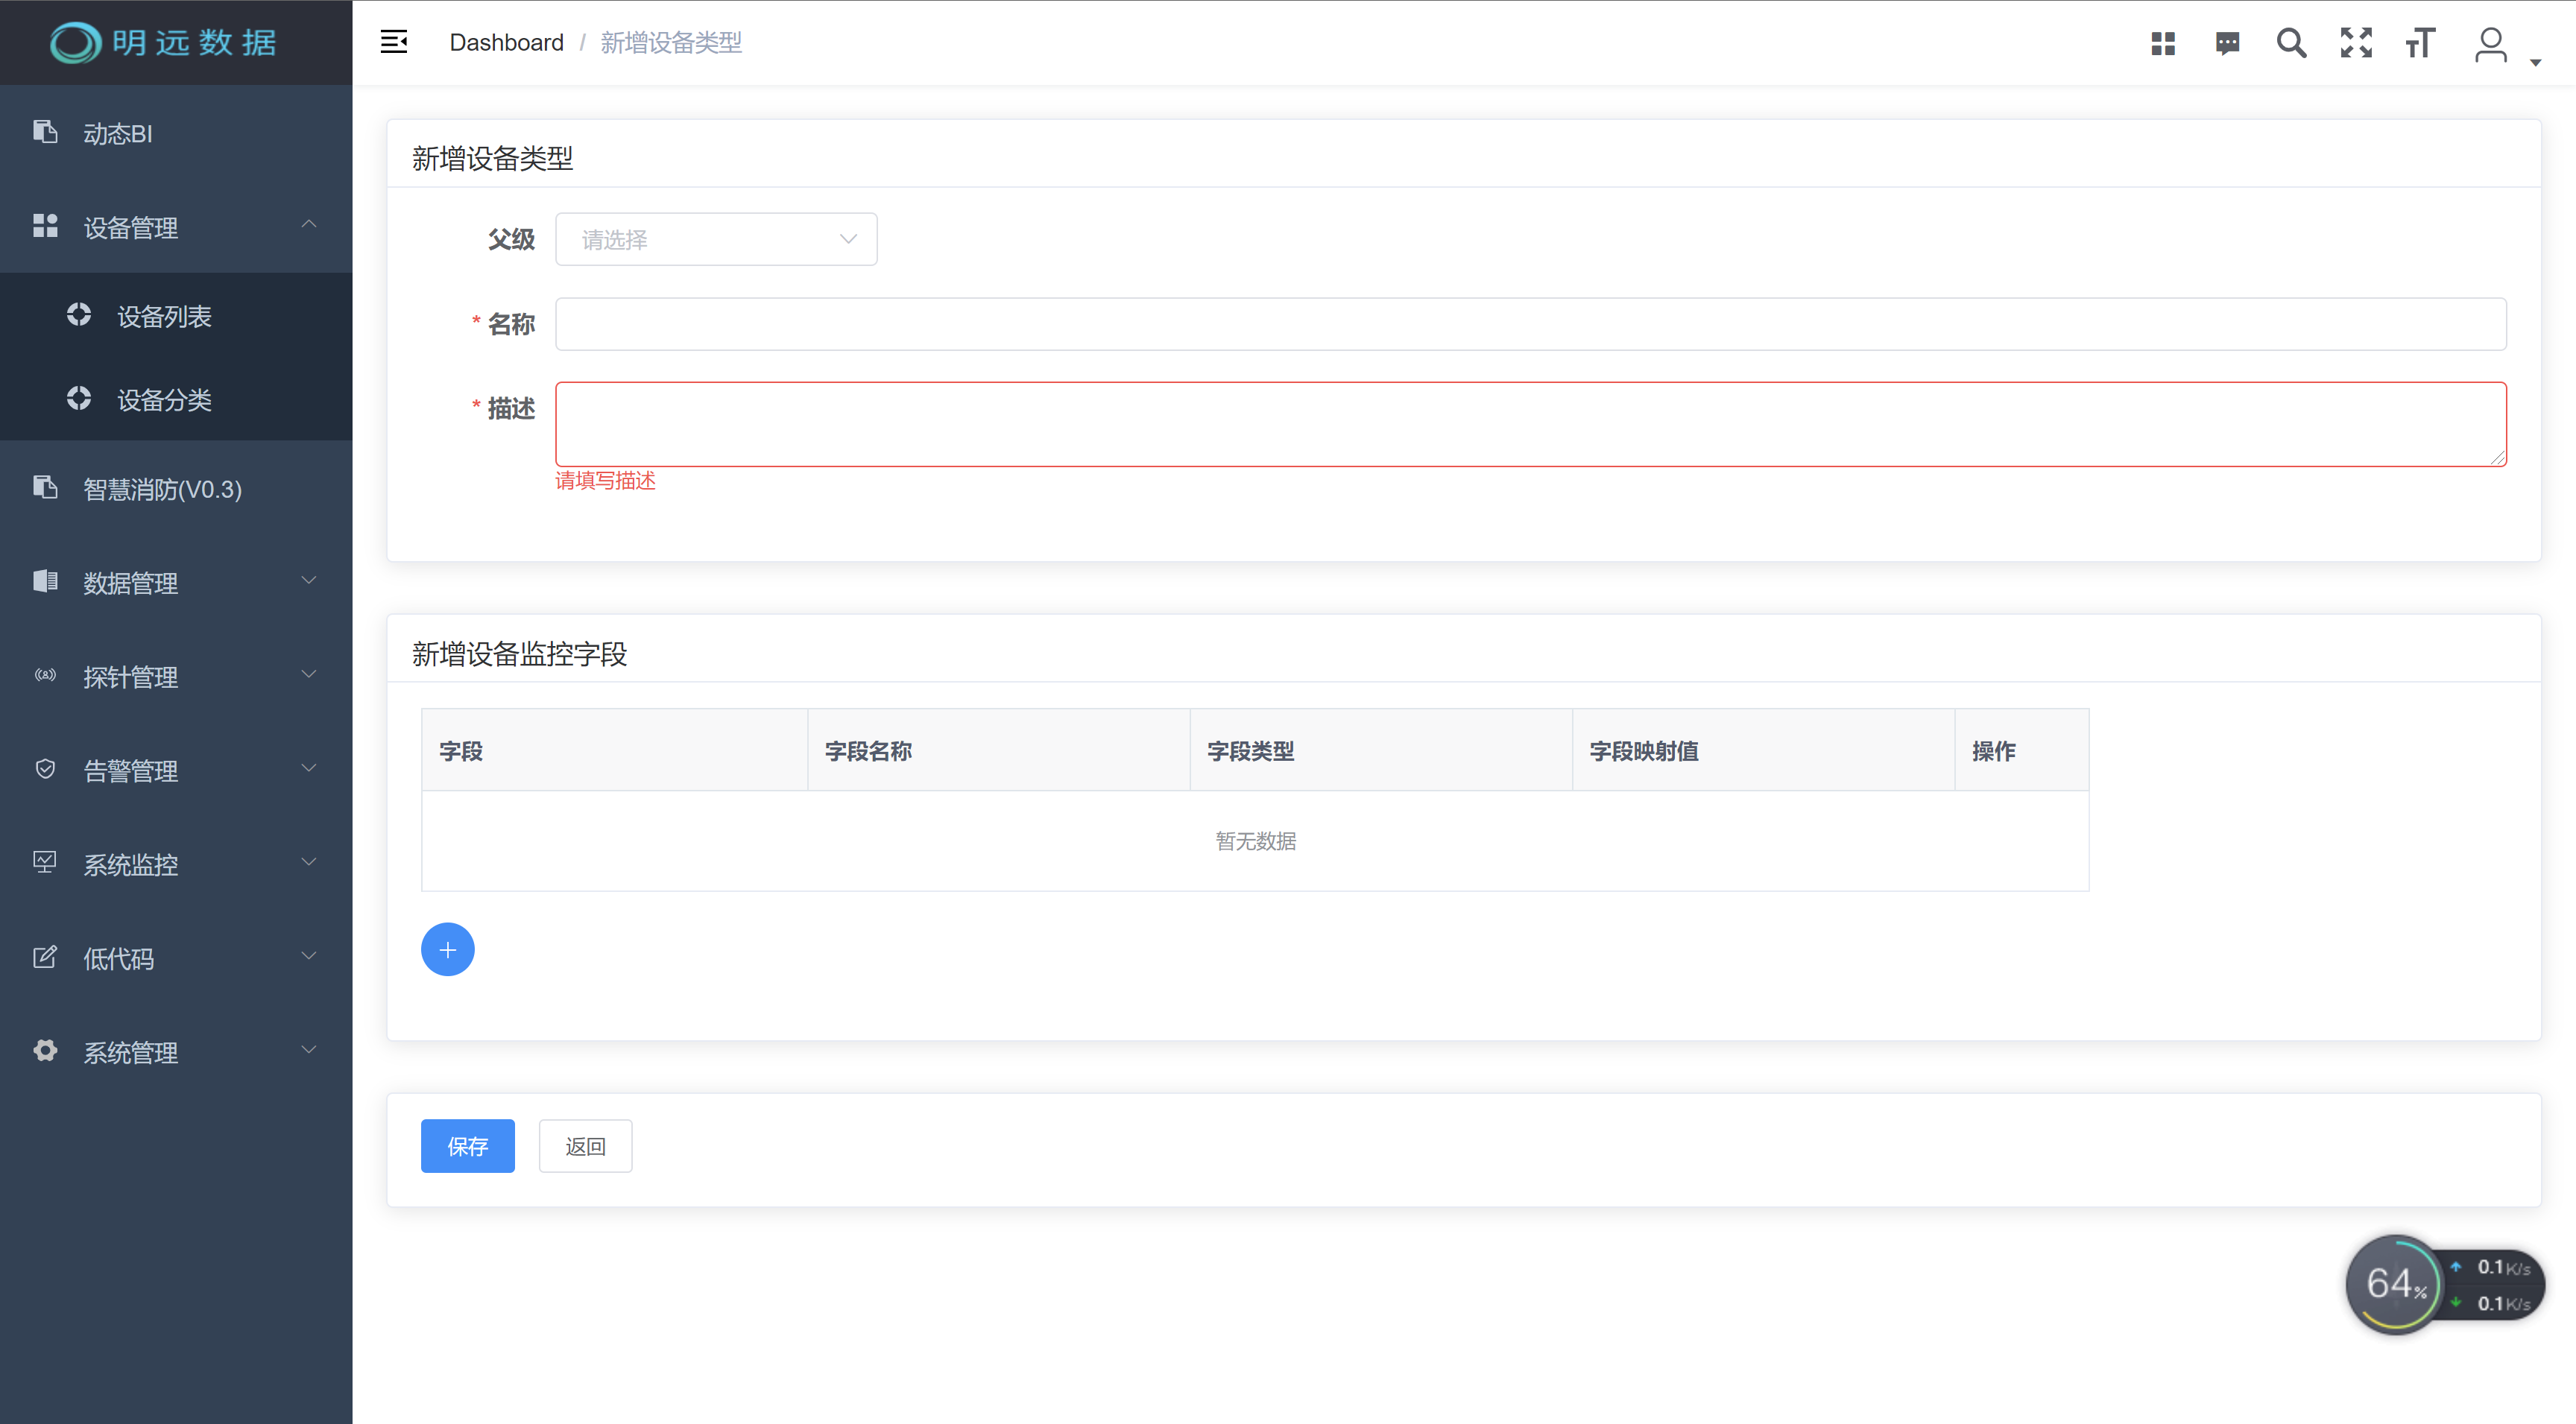The height and width of the screenshot is (1424, 2576).
Task: Click the 设备分类 circle icon
Action: click(x=79, y=399)
